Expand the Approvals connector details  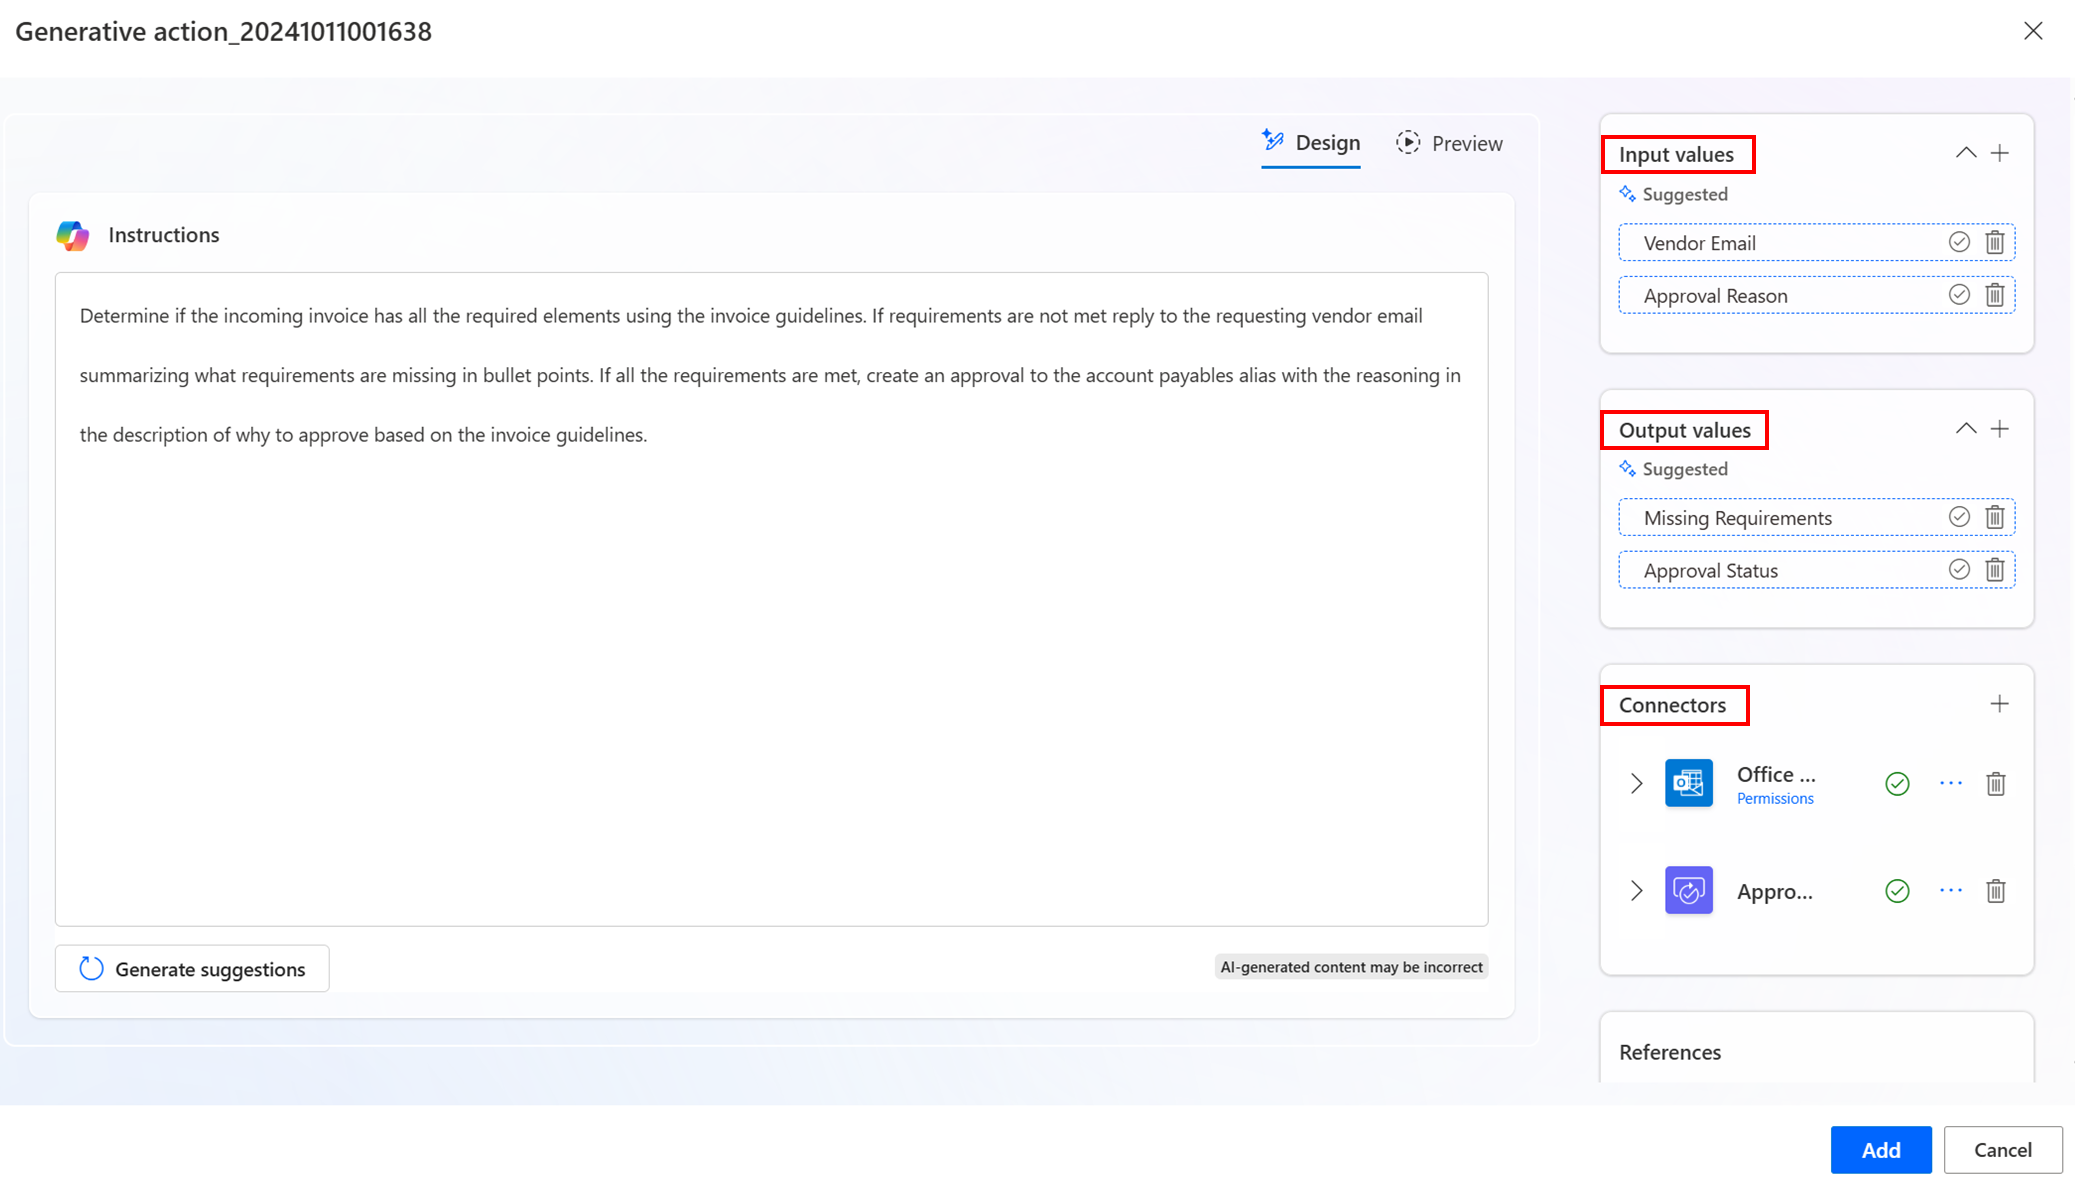coord(1635,890)
